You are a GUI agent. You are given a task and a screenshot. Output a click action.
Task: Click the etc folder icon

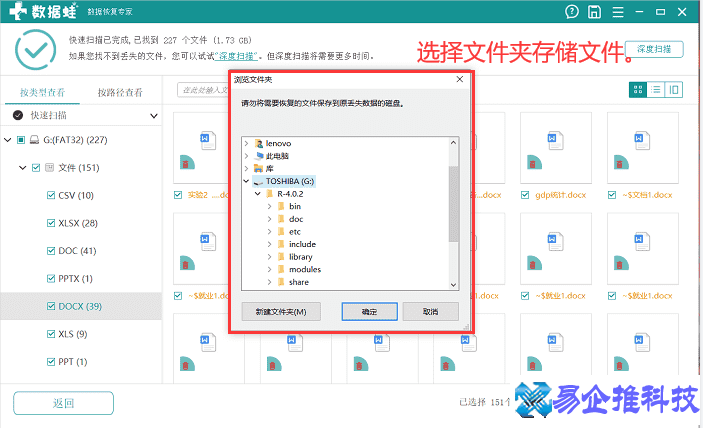(281, 232)
